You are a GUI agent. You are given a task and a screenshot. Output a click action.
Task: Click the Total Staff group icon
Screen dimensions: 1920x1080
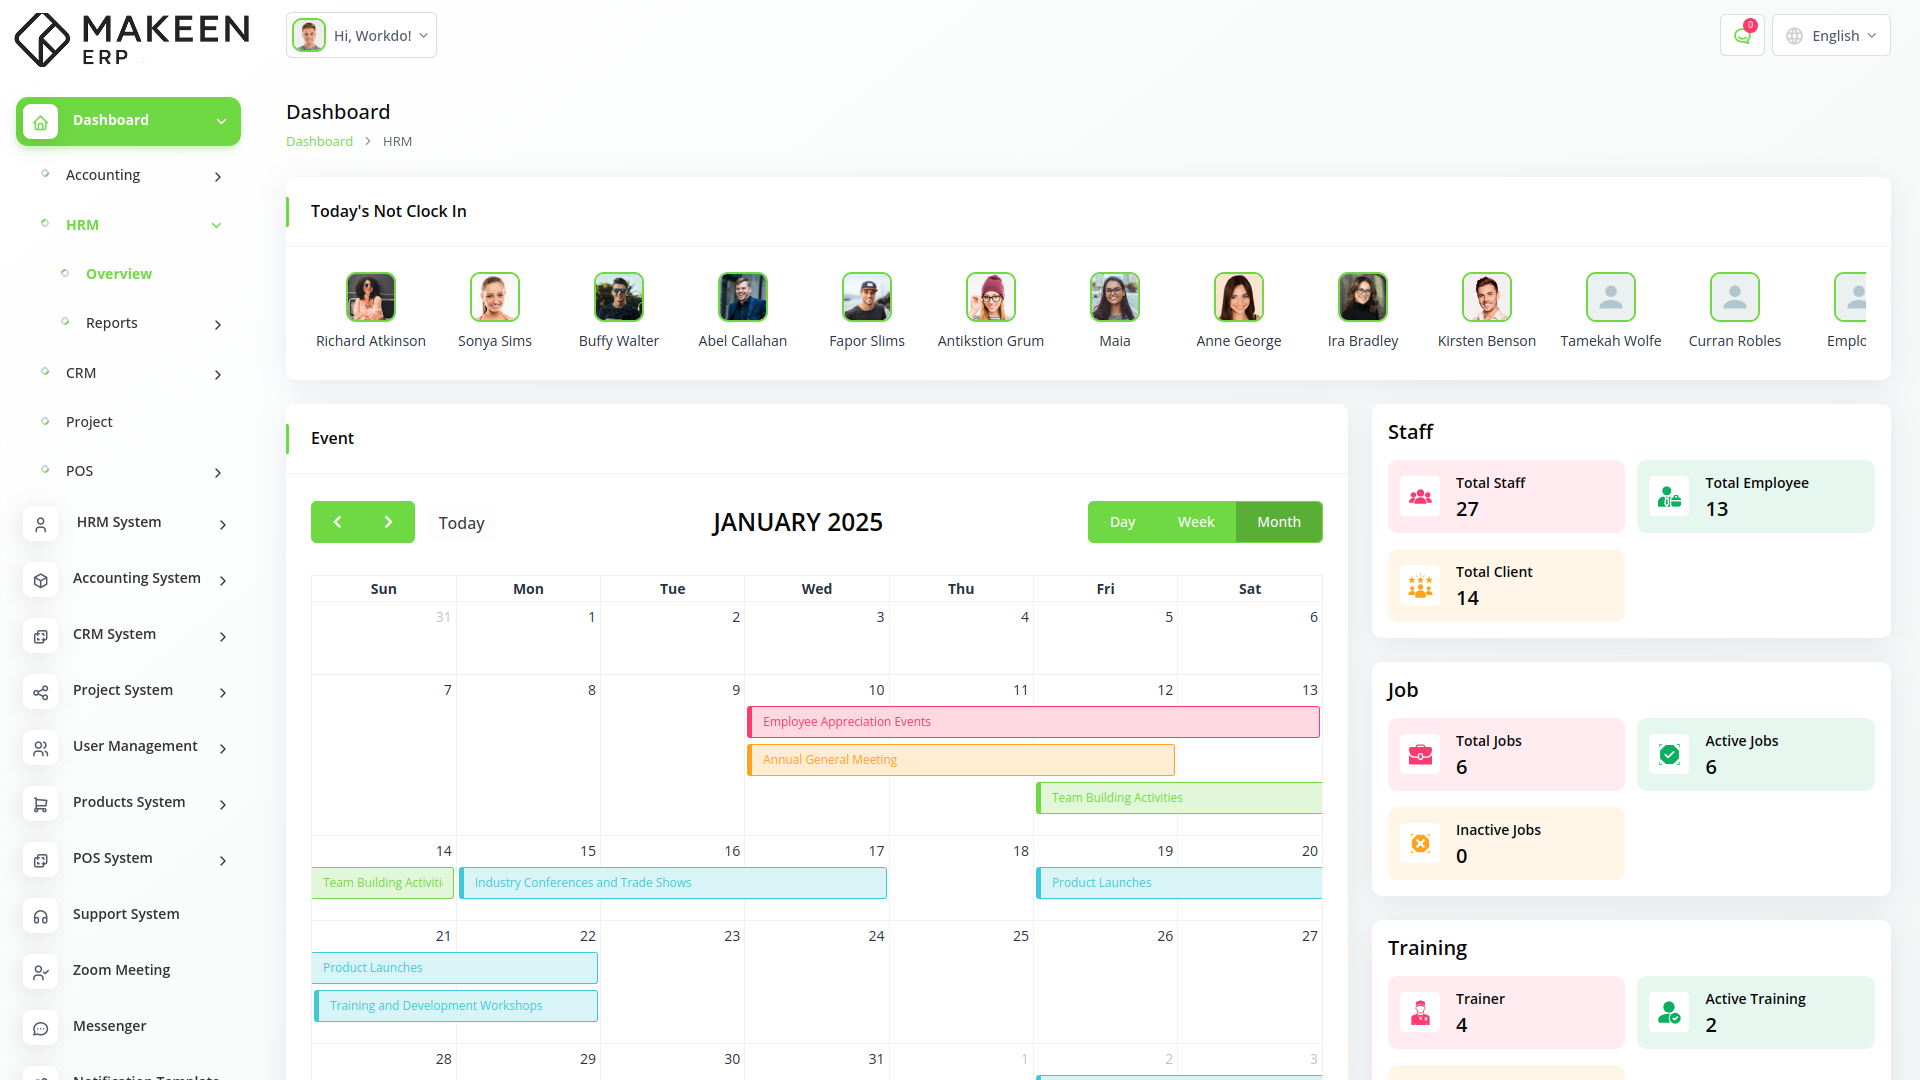click(1420, 497)
